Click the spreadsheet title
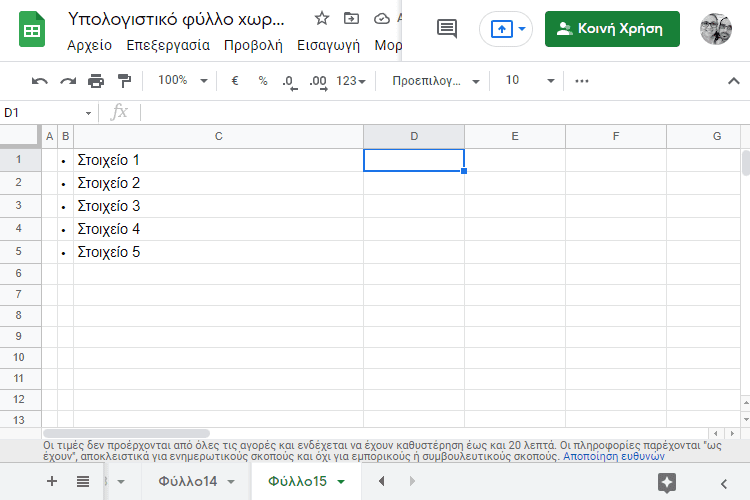 pyautogui.click(x=176, y=20)
